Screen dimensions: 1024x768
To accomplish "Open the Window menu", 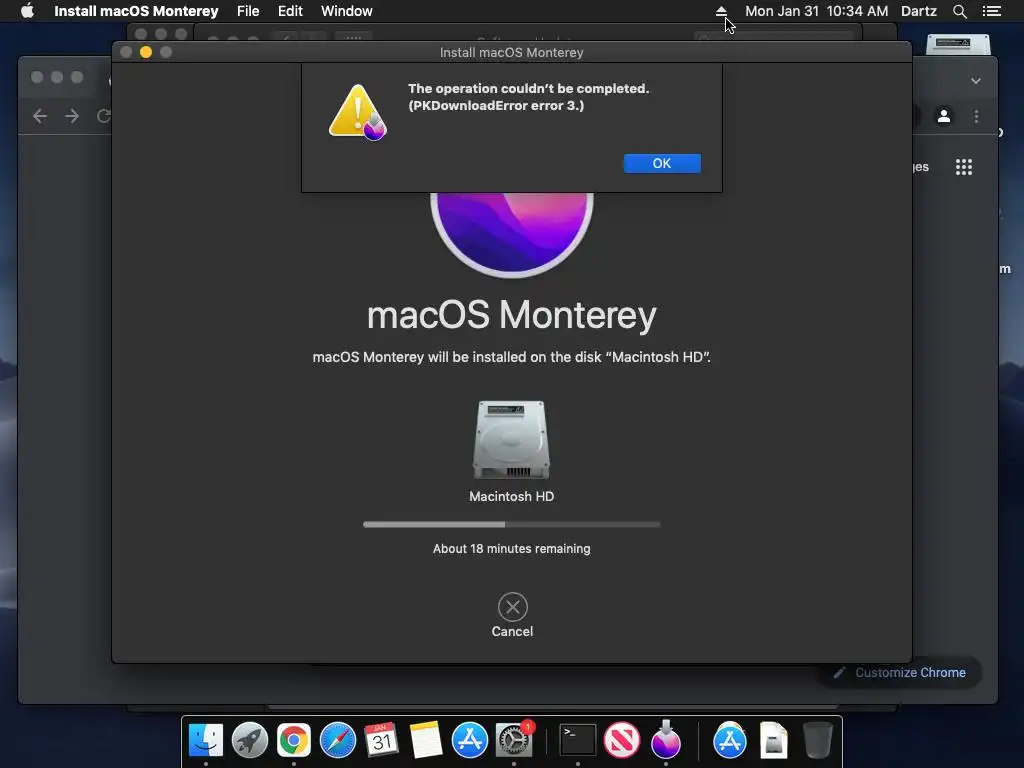I will [347, 11].
